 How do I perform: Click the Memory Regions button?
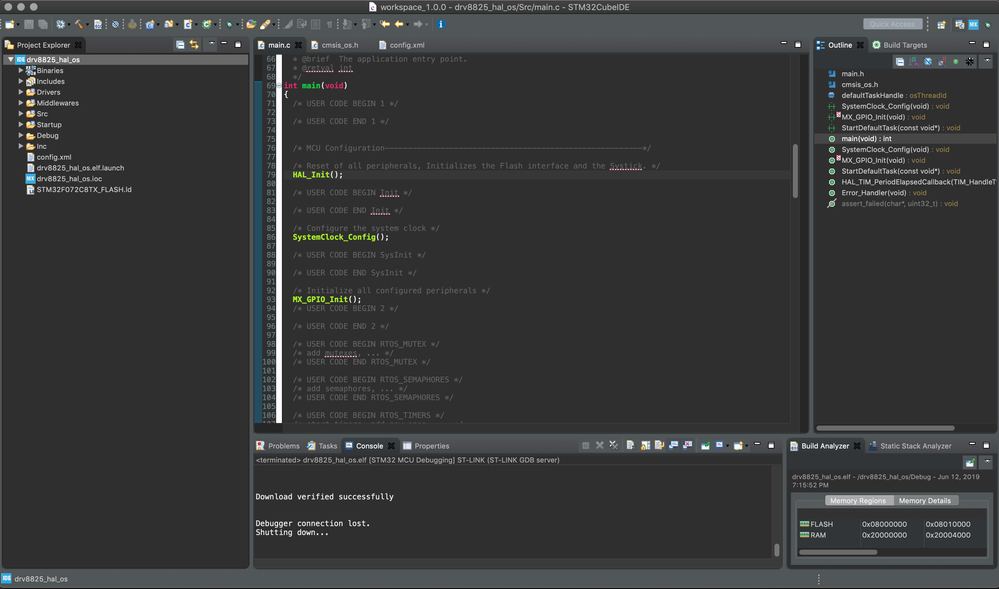click(x=858, y=500)
